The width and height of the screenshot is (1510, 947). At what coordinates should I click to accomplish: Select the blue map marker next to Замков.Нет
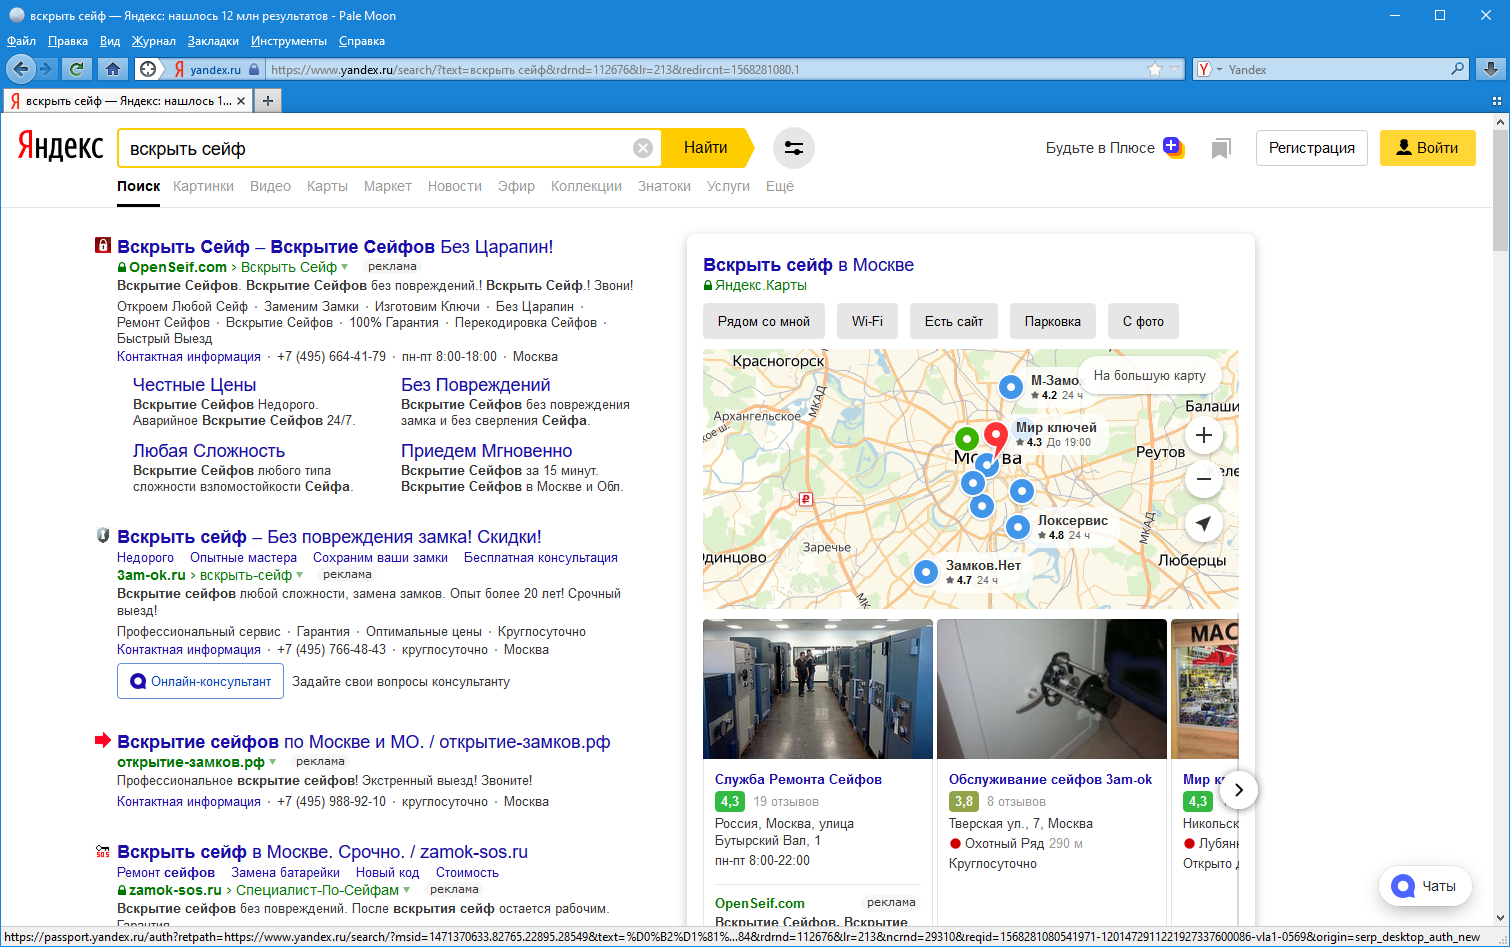[x=926, y=572]
